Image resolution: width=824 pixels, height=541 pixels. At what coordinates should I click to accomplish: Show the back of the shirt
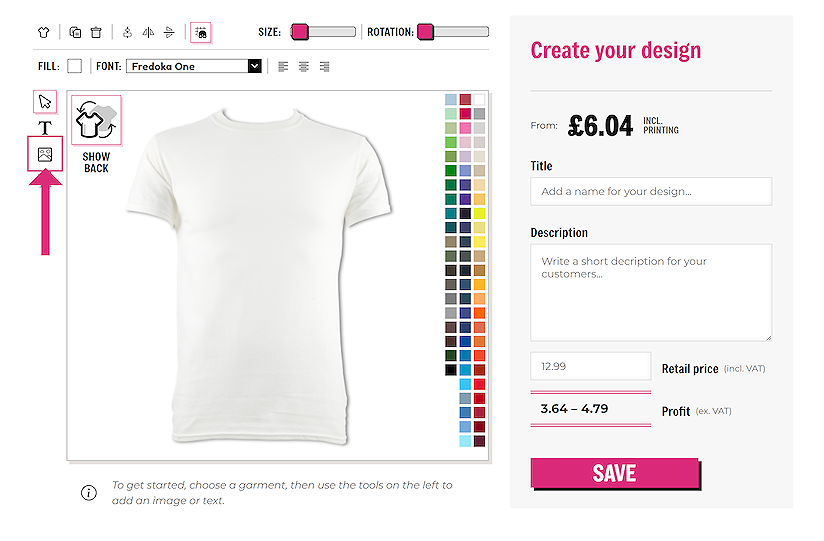click(x=96, y=135)
